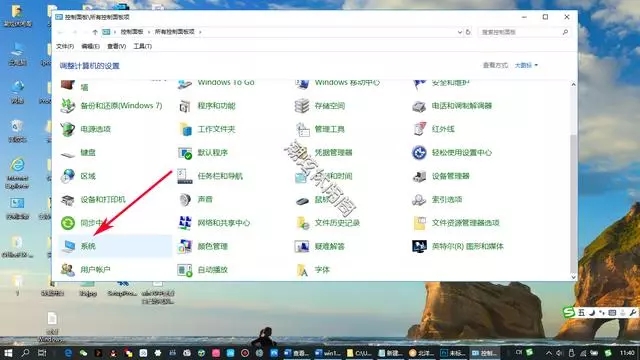Open 轻松使用设置中心 accessibility icon
This screenshot has height=360, width=640.
coord(419,153)
